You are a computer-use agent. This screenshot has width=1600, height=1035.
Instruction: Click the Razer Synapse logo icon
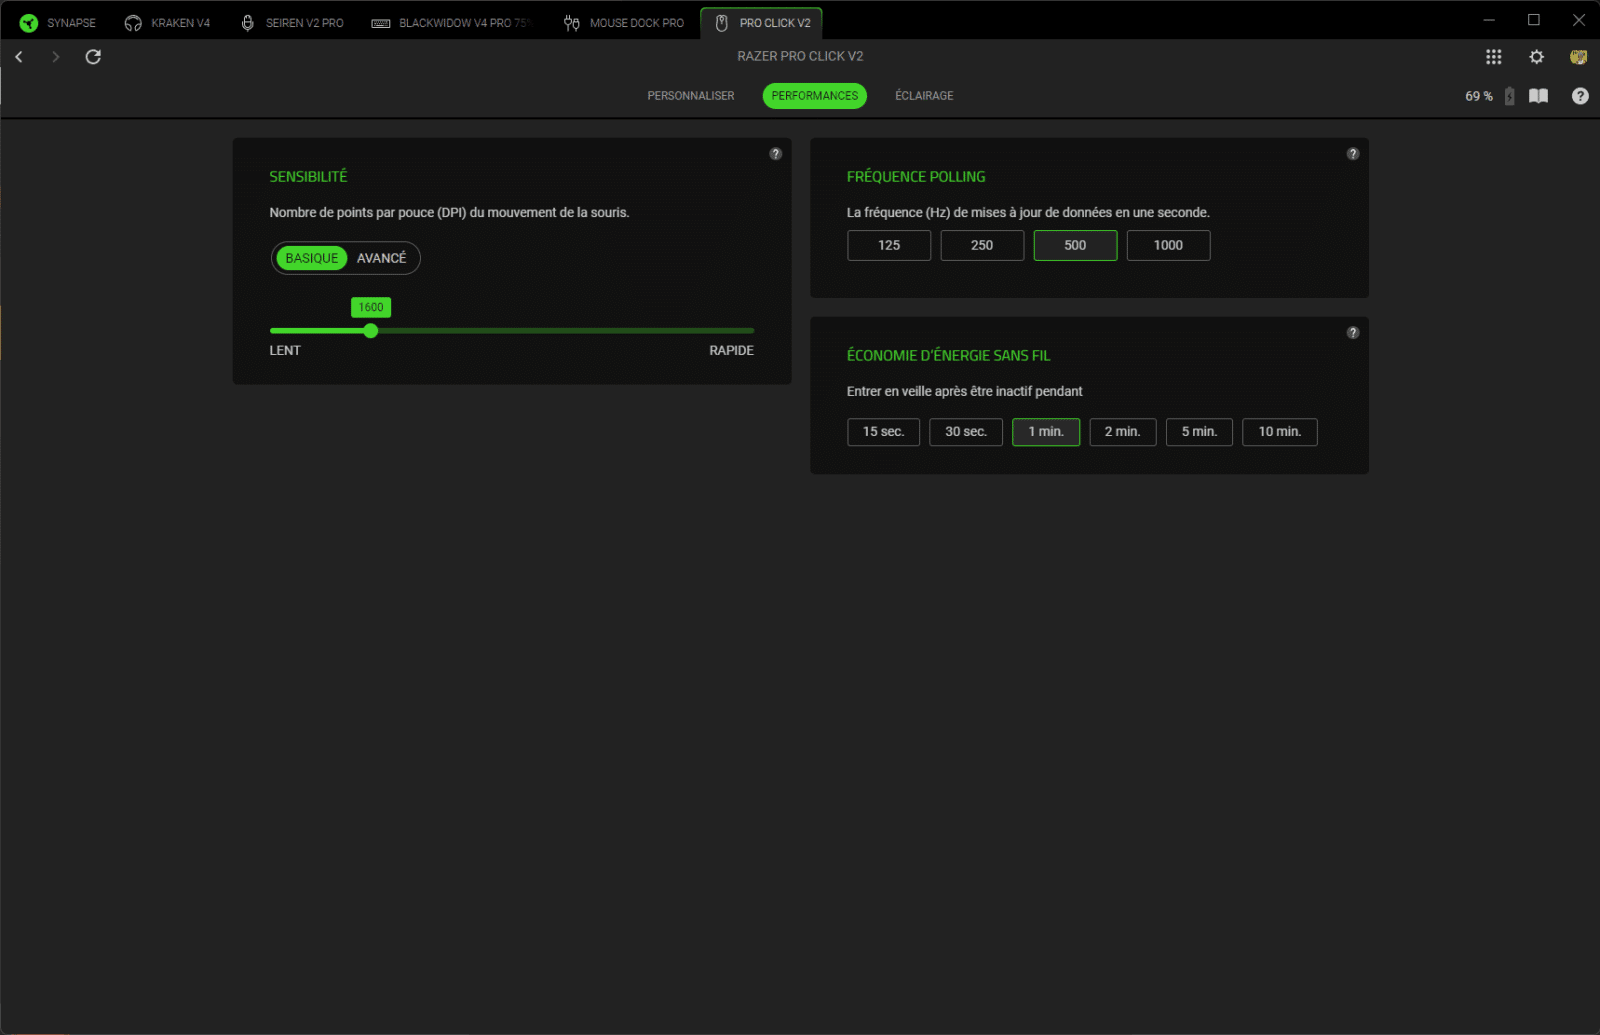click(x=29, y=23)
